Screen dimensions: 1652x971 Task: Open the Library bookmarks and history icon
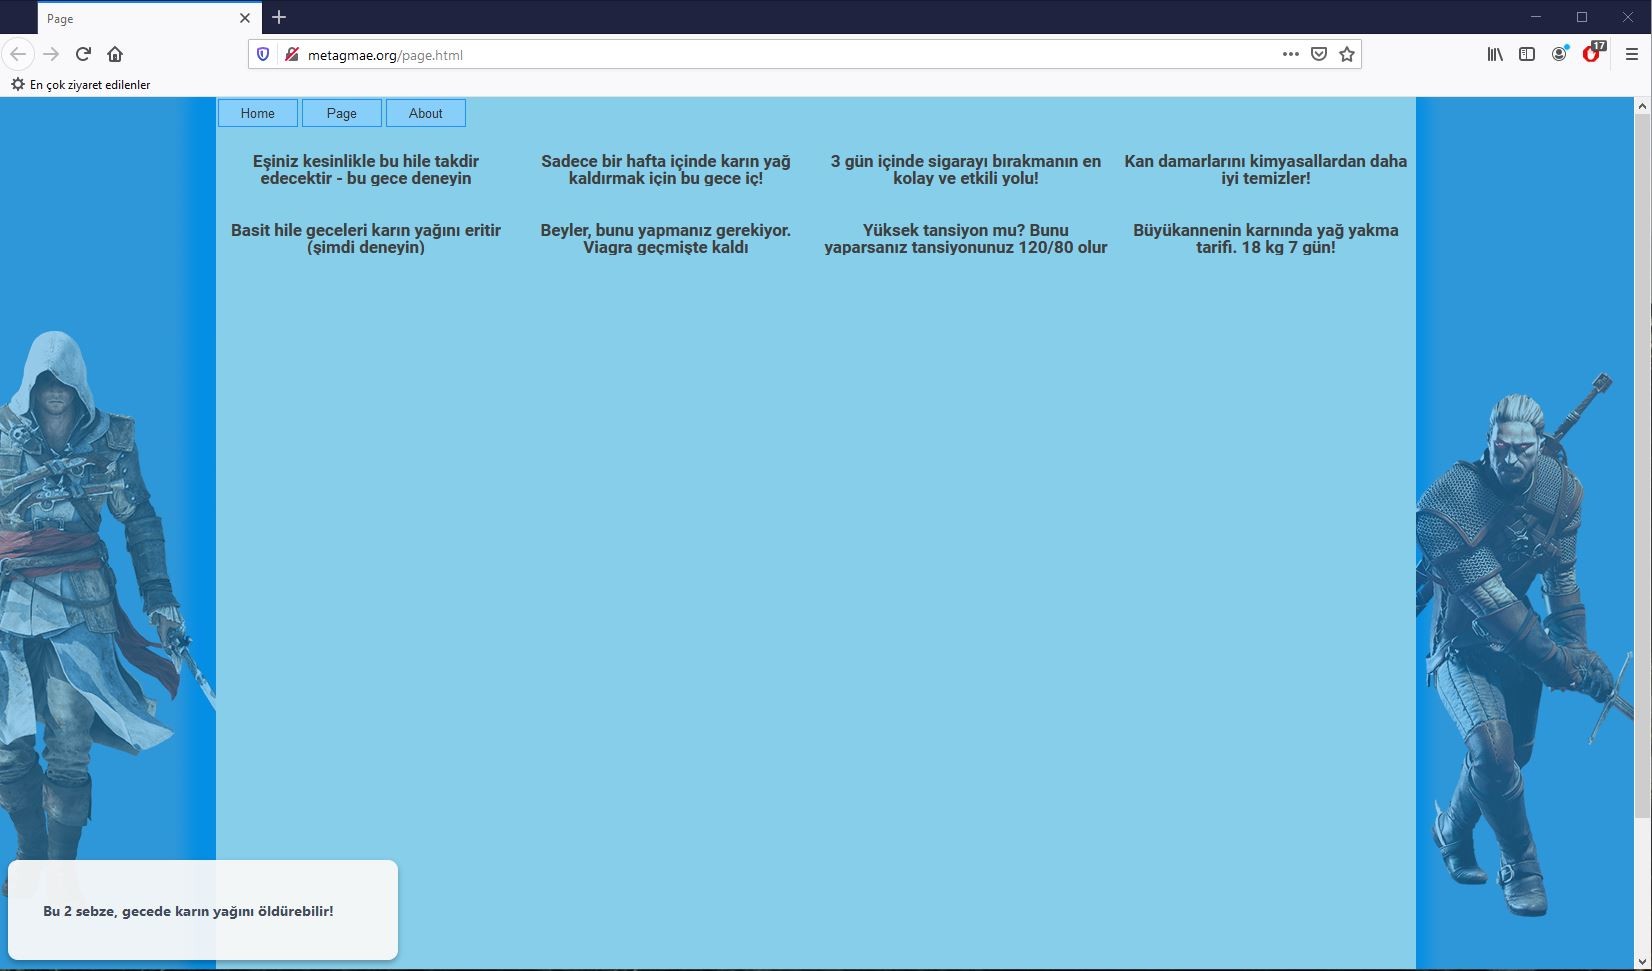[1495, 54]
